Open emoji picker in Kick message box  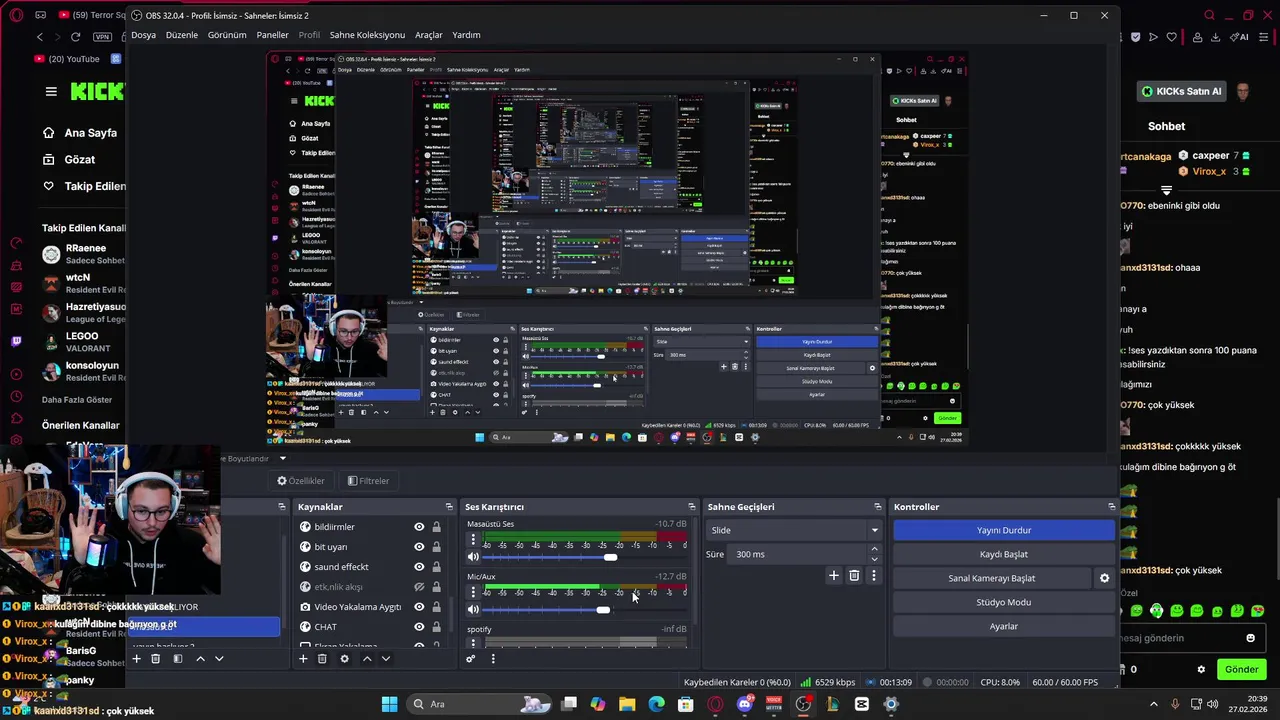(1250, 638)
